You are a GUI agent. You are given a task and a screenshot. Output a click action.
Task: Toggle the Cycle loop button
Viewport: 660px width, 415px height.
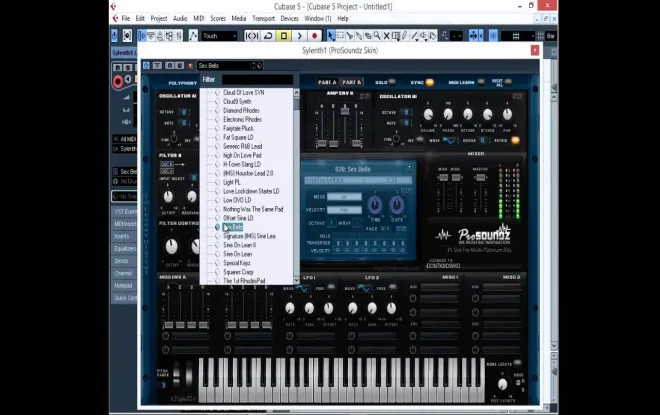[268, 36]
